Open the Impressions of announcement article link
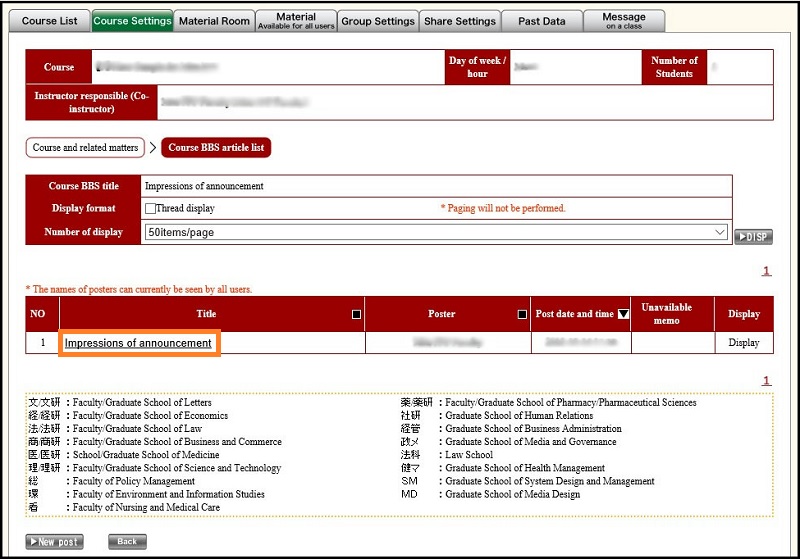Image resolution: width=800 pixels, height=559 pixels. (x=138, y=343)
